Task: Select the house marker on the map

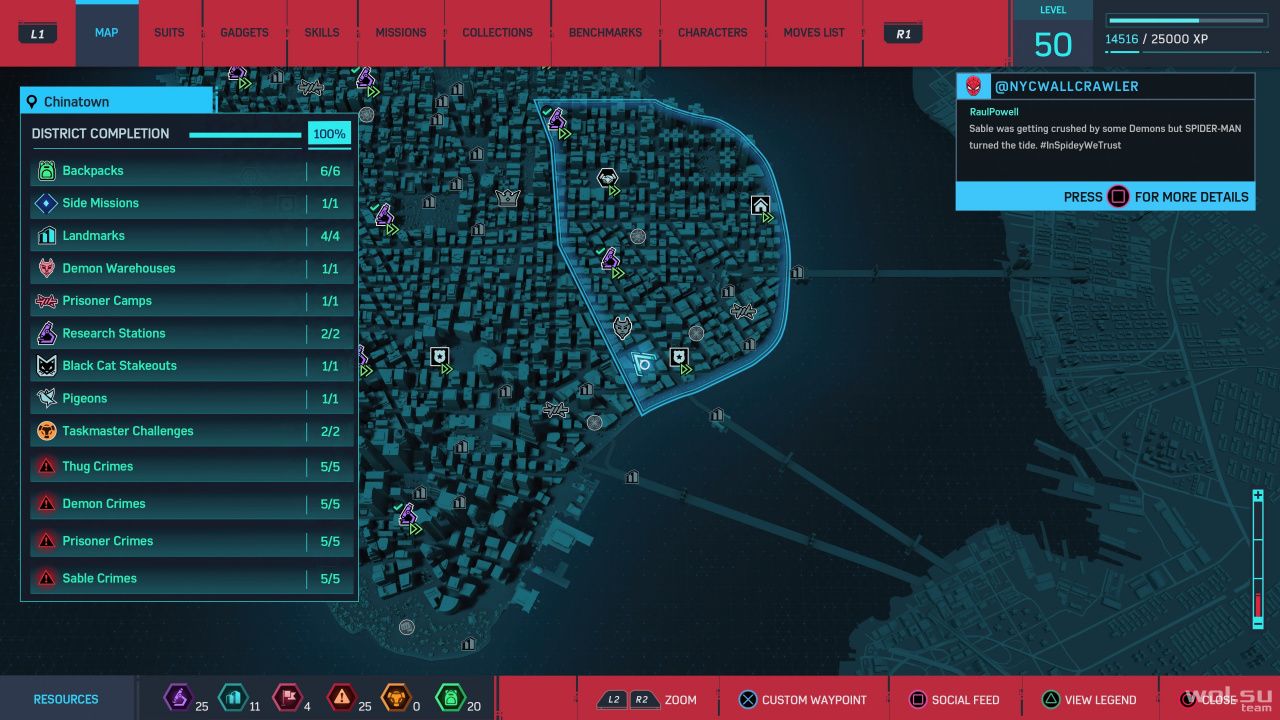Action: point(760,206)
